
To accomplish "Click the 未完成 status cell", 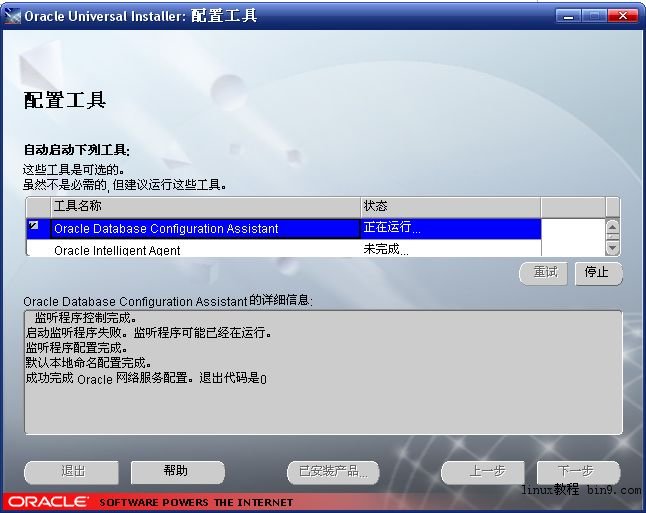I will tap(451, 248).
